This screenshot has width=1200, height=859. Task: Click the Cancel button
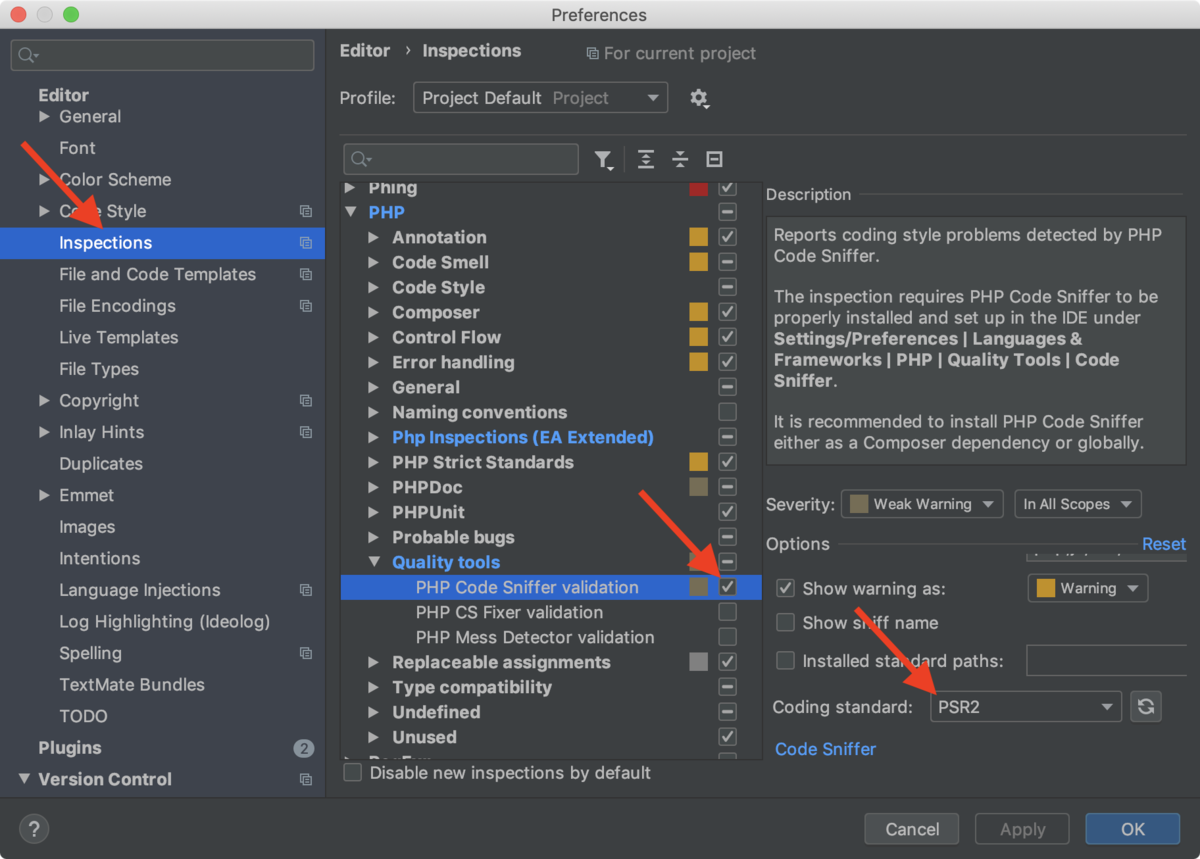click(912, 829)
